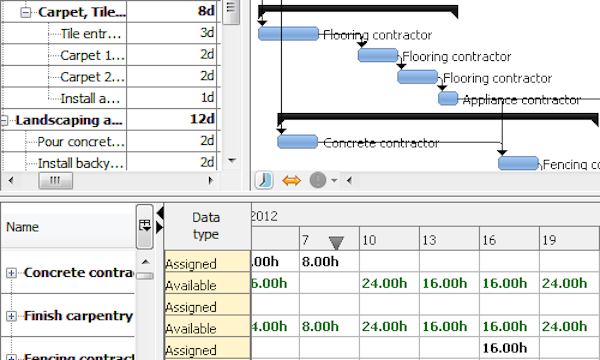
Task: Collapse the Carpet, Tile... task group
Action: click(26, 12)
